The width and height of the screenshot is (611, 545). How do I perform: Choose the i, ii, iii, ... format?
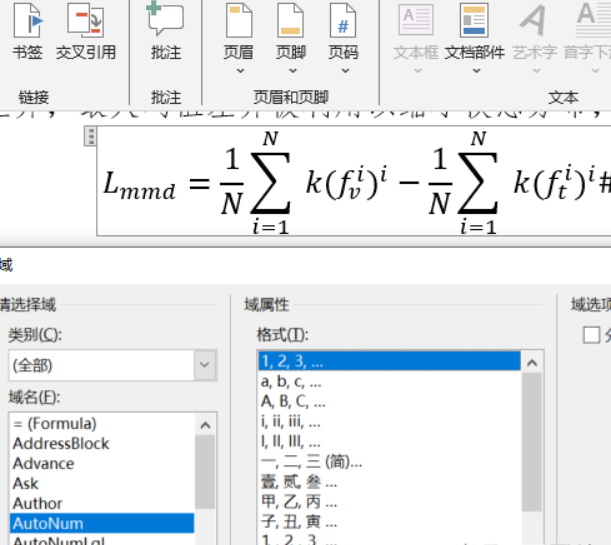tap(389, 422)
